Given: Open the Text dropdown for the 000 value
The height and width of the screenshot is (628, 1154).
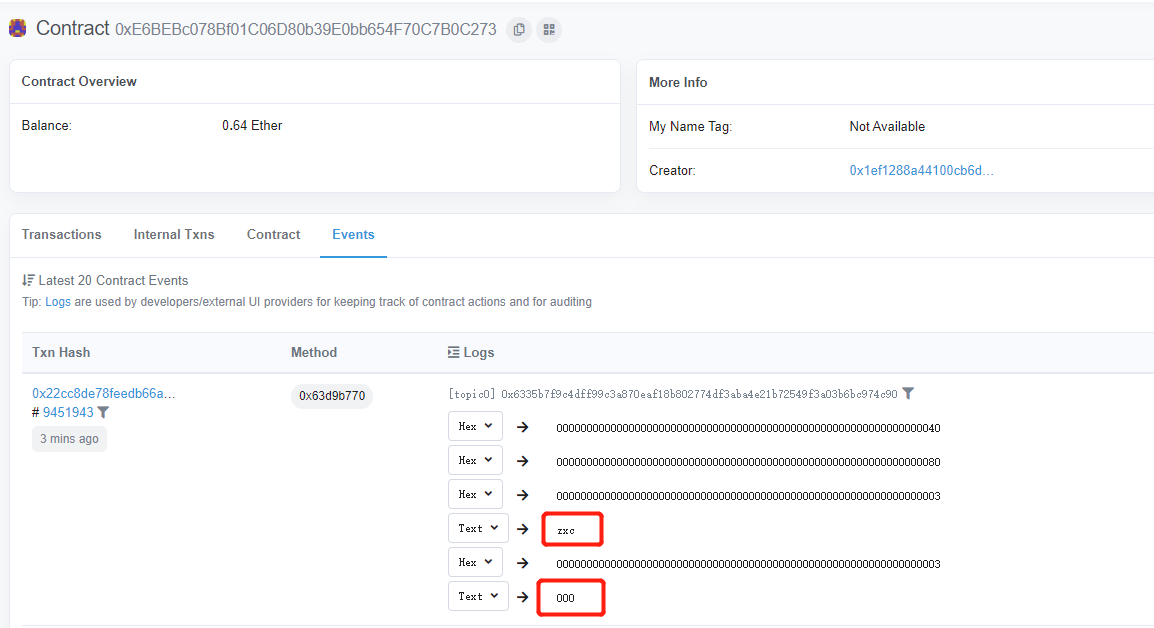Looking at the screenshot, I should pyautogui.click(x=478, y=596).
